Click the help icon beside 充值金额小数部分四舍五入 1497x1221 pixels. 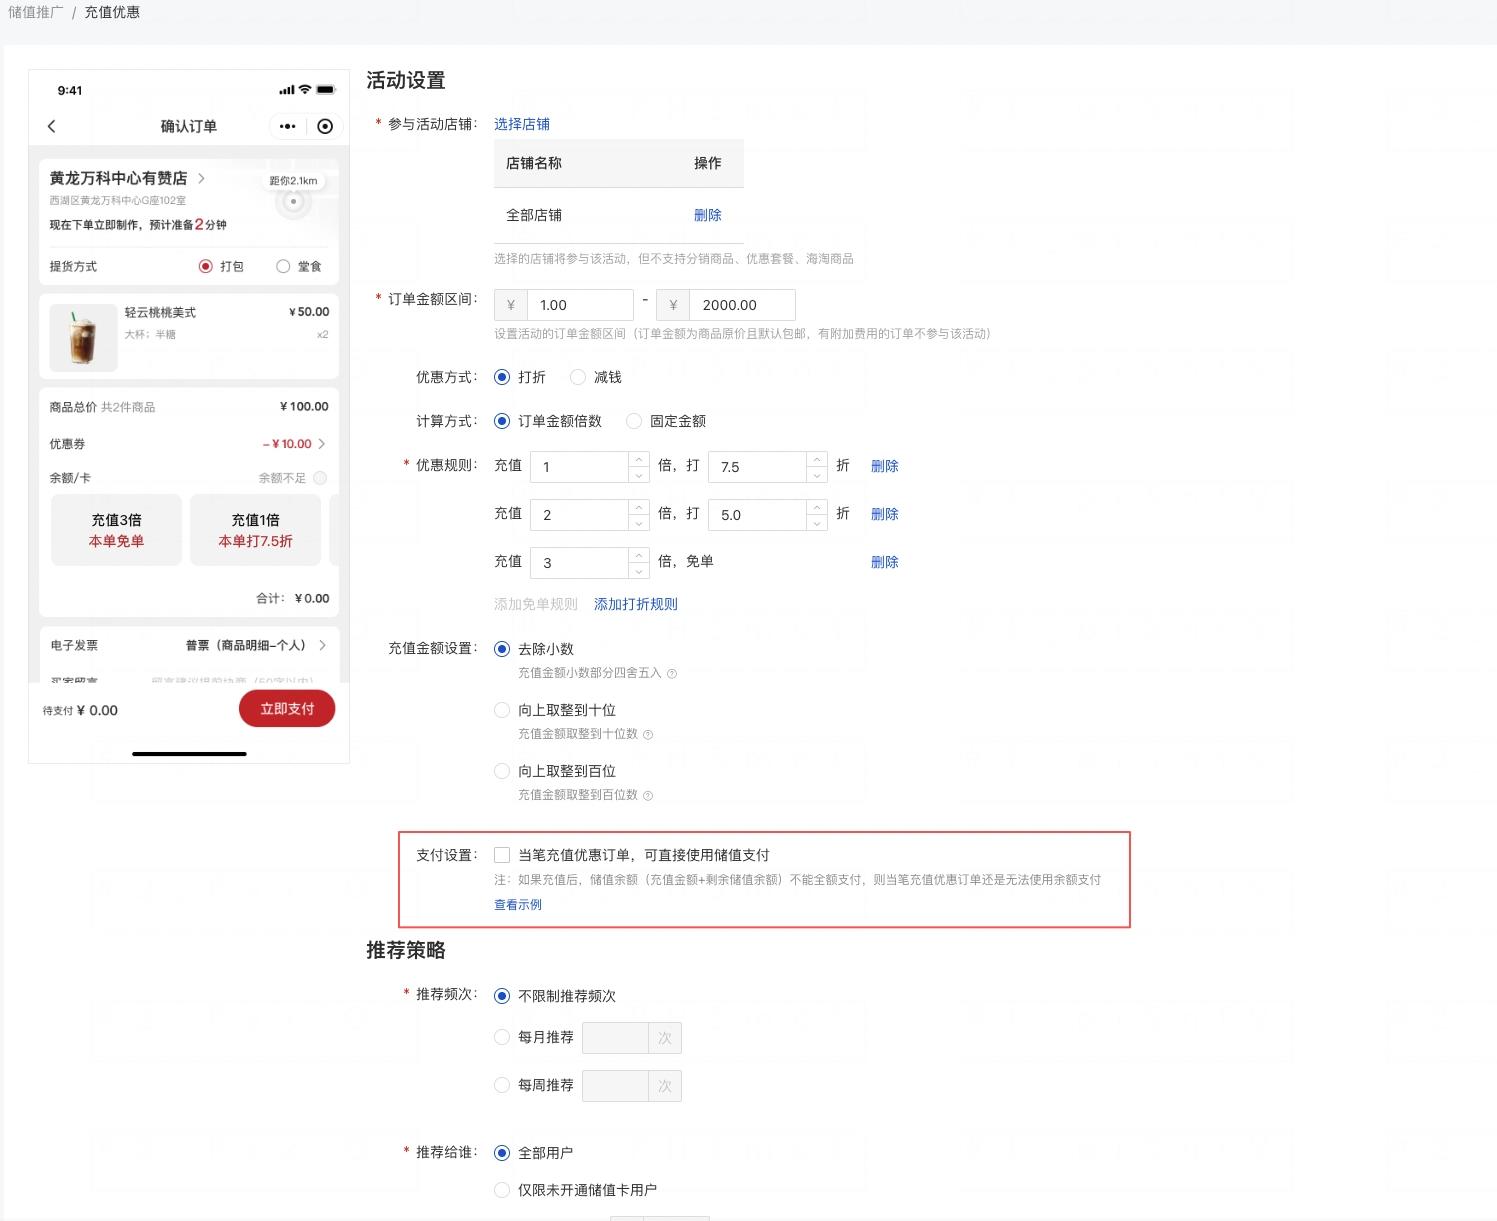[x=672, y=674]
